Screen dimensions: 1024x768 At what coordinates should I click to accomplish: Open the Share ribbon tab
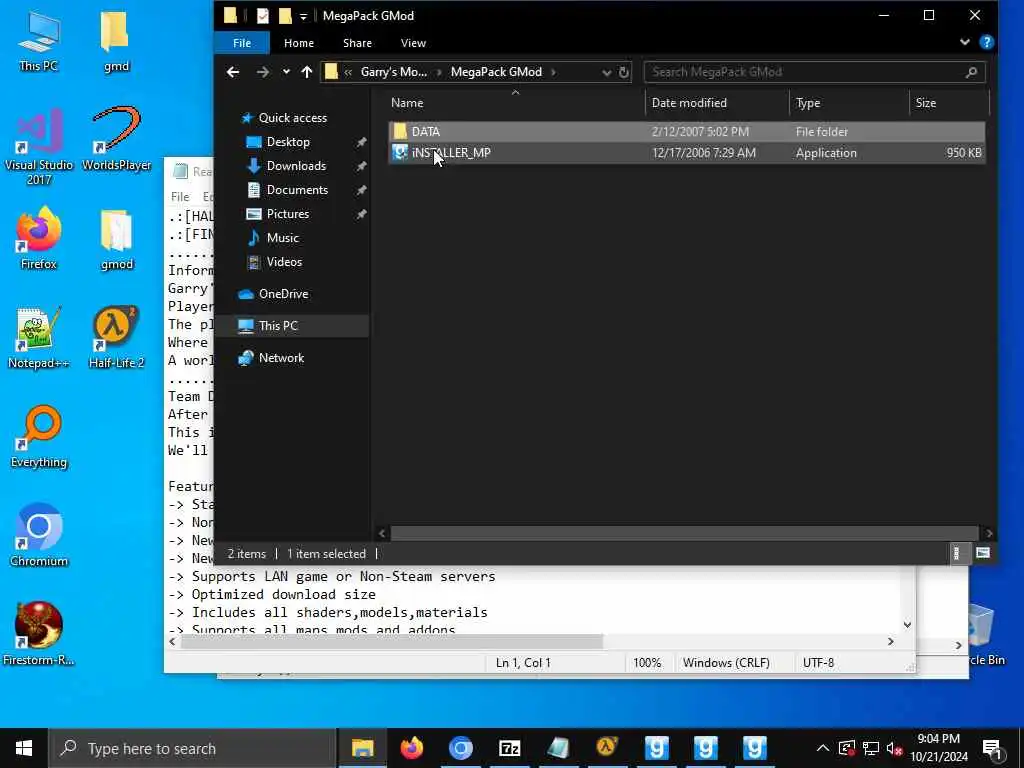click(357, 43)
